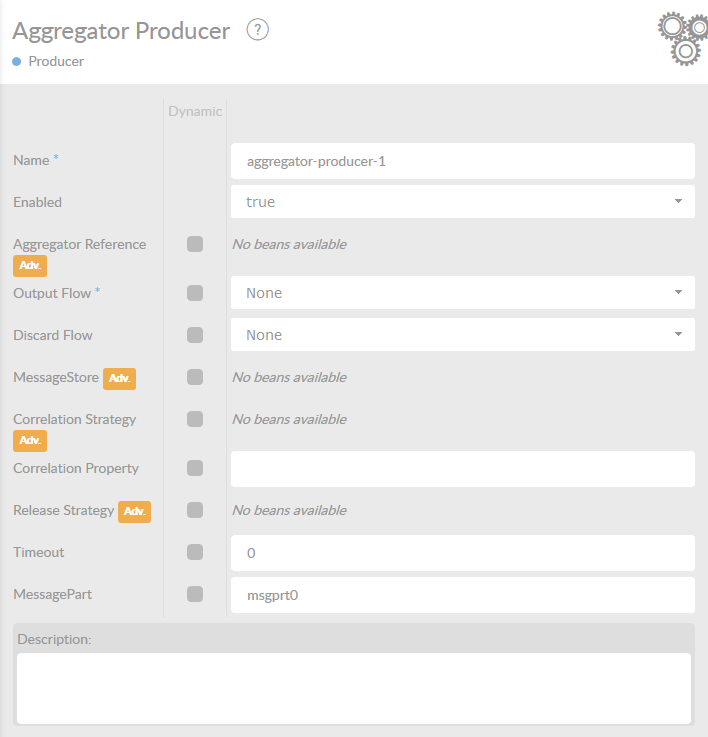Click the Adv. badge under Aggregator Reference
Viewport: 708px width, 737px height.
point(30,266)
